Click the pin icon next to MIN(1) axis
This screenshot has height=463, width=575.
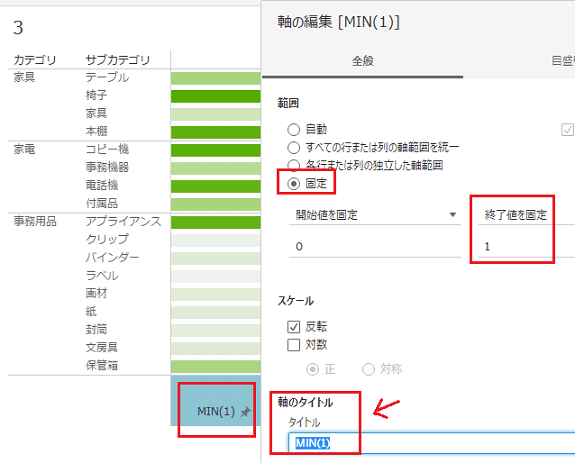pyautogui.click(x=245, y=412)
